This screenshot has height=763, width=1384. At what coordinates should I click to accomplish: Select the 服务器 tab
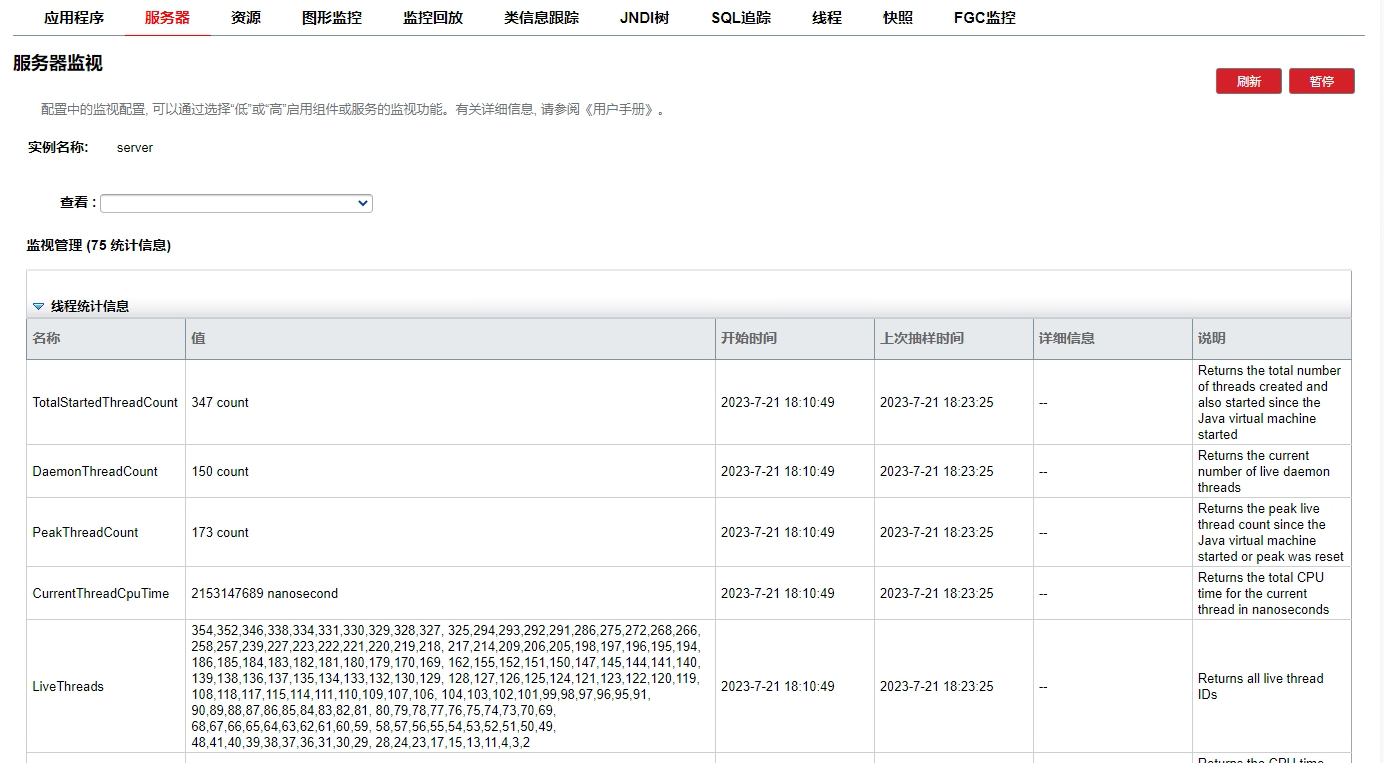[x=167, y=18]
